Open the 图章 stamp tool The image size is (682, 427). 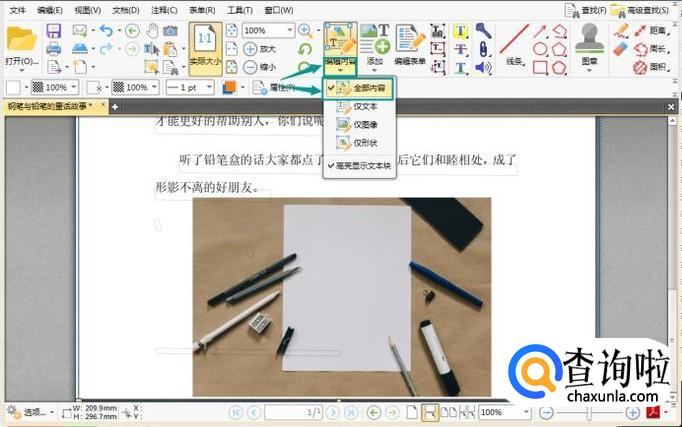click(x=589, y=46)
